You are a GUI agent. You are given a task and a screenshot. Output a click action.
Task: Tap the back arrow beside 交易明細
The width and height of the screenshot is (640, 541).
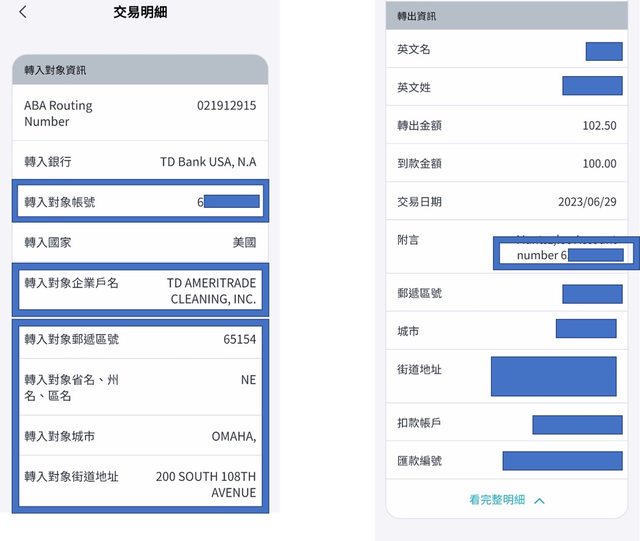(23, 13)
